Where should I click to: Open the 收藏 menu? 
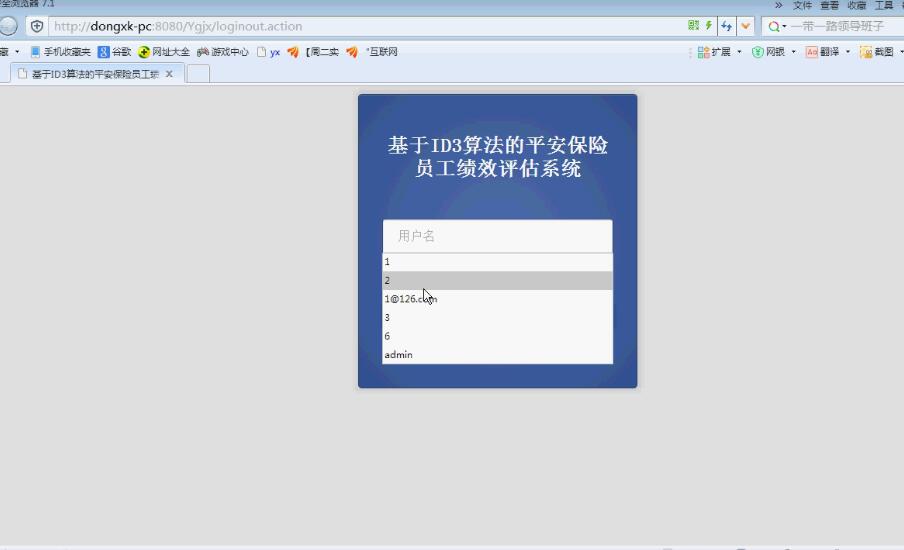click(857, 5)
